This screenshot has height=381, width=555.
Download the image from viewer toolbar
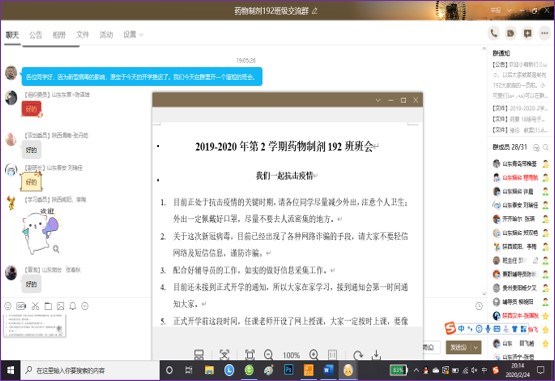click(x=377, y=354)
